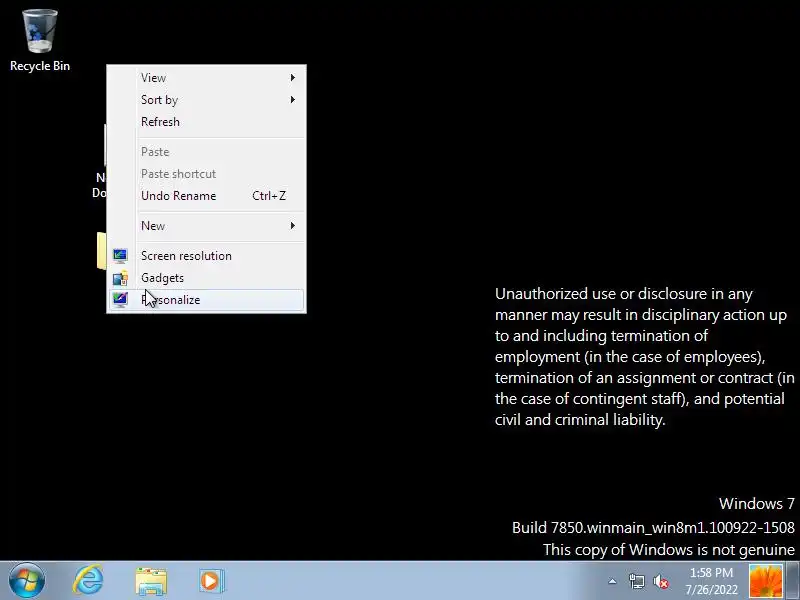Open the network status tray icon
This screenshot has width=800, height=600.
tap(636, 581)
